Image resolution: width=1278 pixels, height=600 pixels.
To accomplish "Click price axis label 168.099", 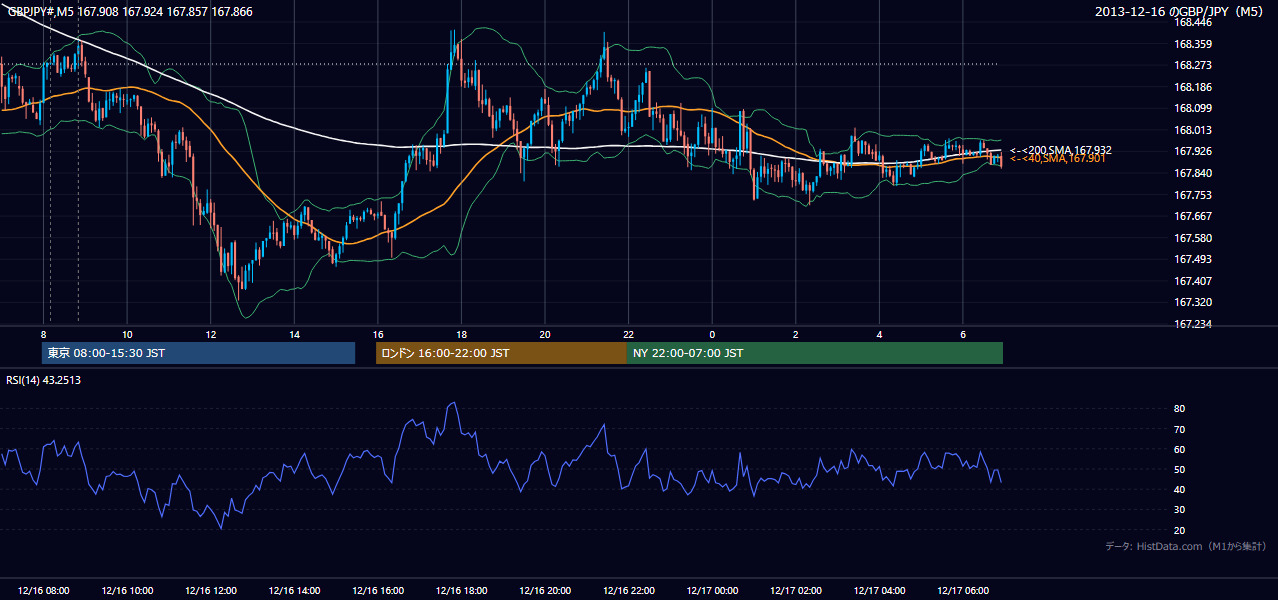I will pos(1193,108).
